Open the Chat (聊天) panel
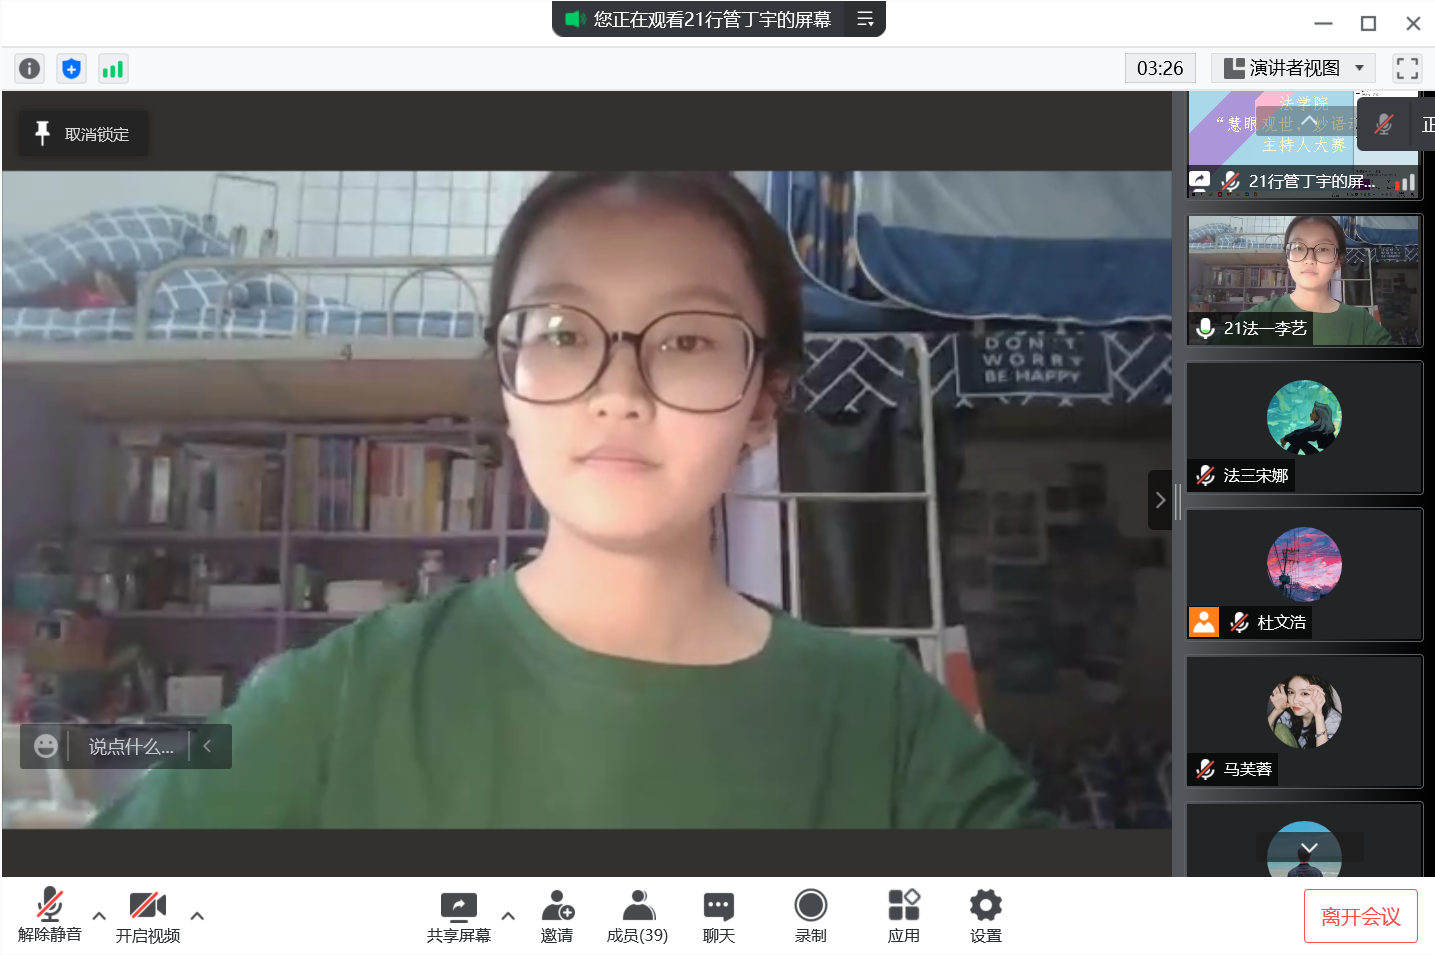This screenshot has width=1435, height=955. (x=718, y=916)
